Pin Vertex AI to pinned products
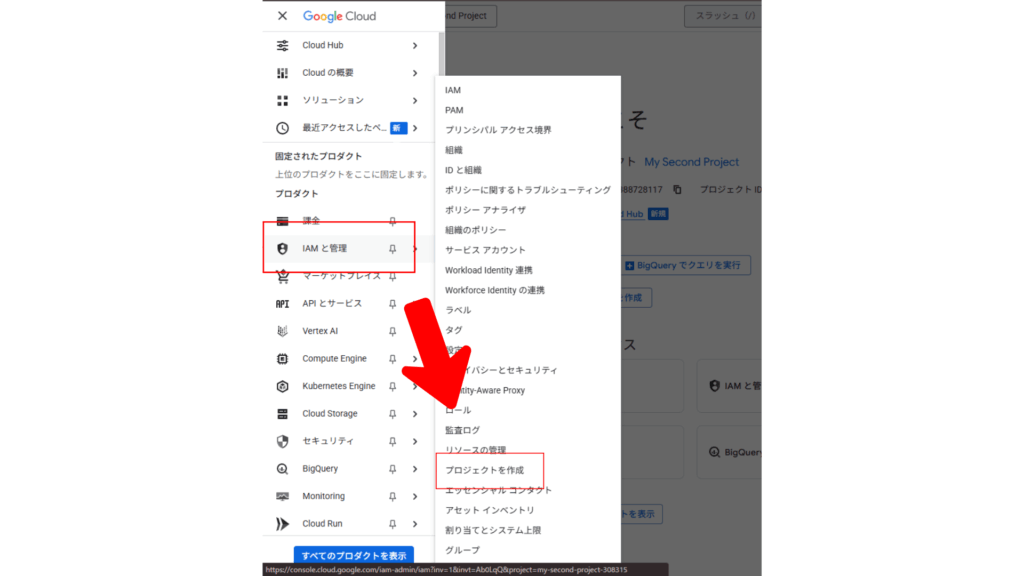1024x576 pixels. pos(392,331)
